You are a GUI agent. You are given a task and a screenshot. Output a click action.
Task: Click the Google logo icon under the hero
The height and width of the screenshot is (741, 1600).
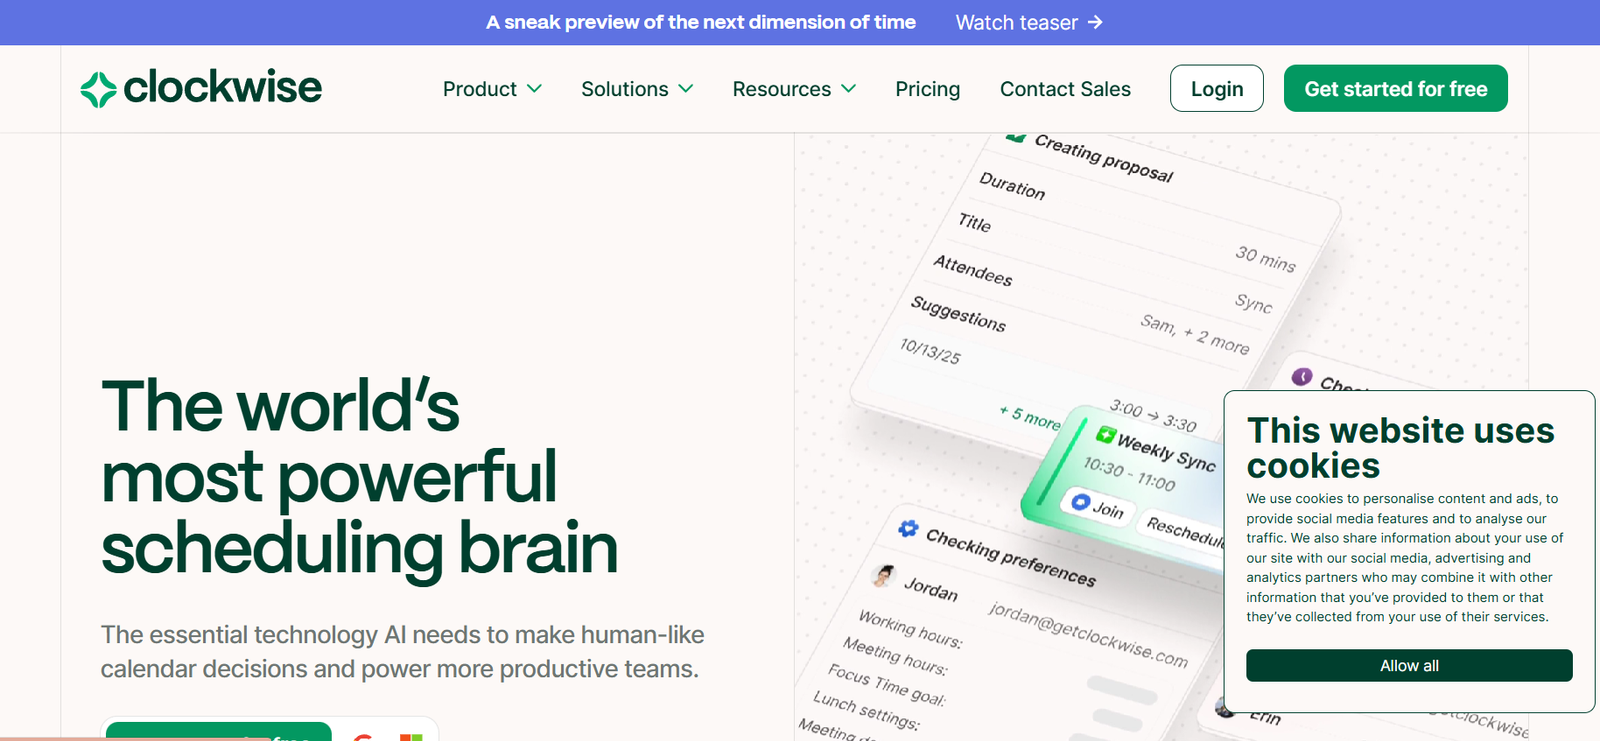point(363,736)
